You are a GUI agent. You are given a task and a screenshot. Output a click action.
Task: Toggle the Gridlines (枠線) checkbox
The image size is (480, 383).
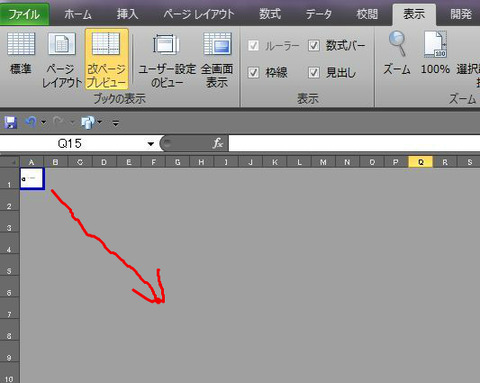pos(253,72)
